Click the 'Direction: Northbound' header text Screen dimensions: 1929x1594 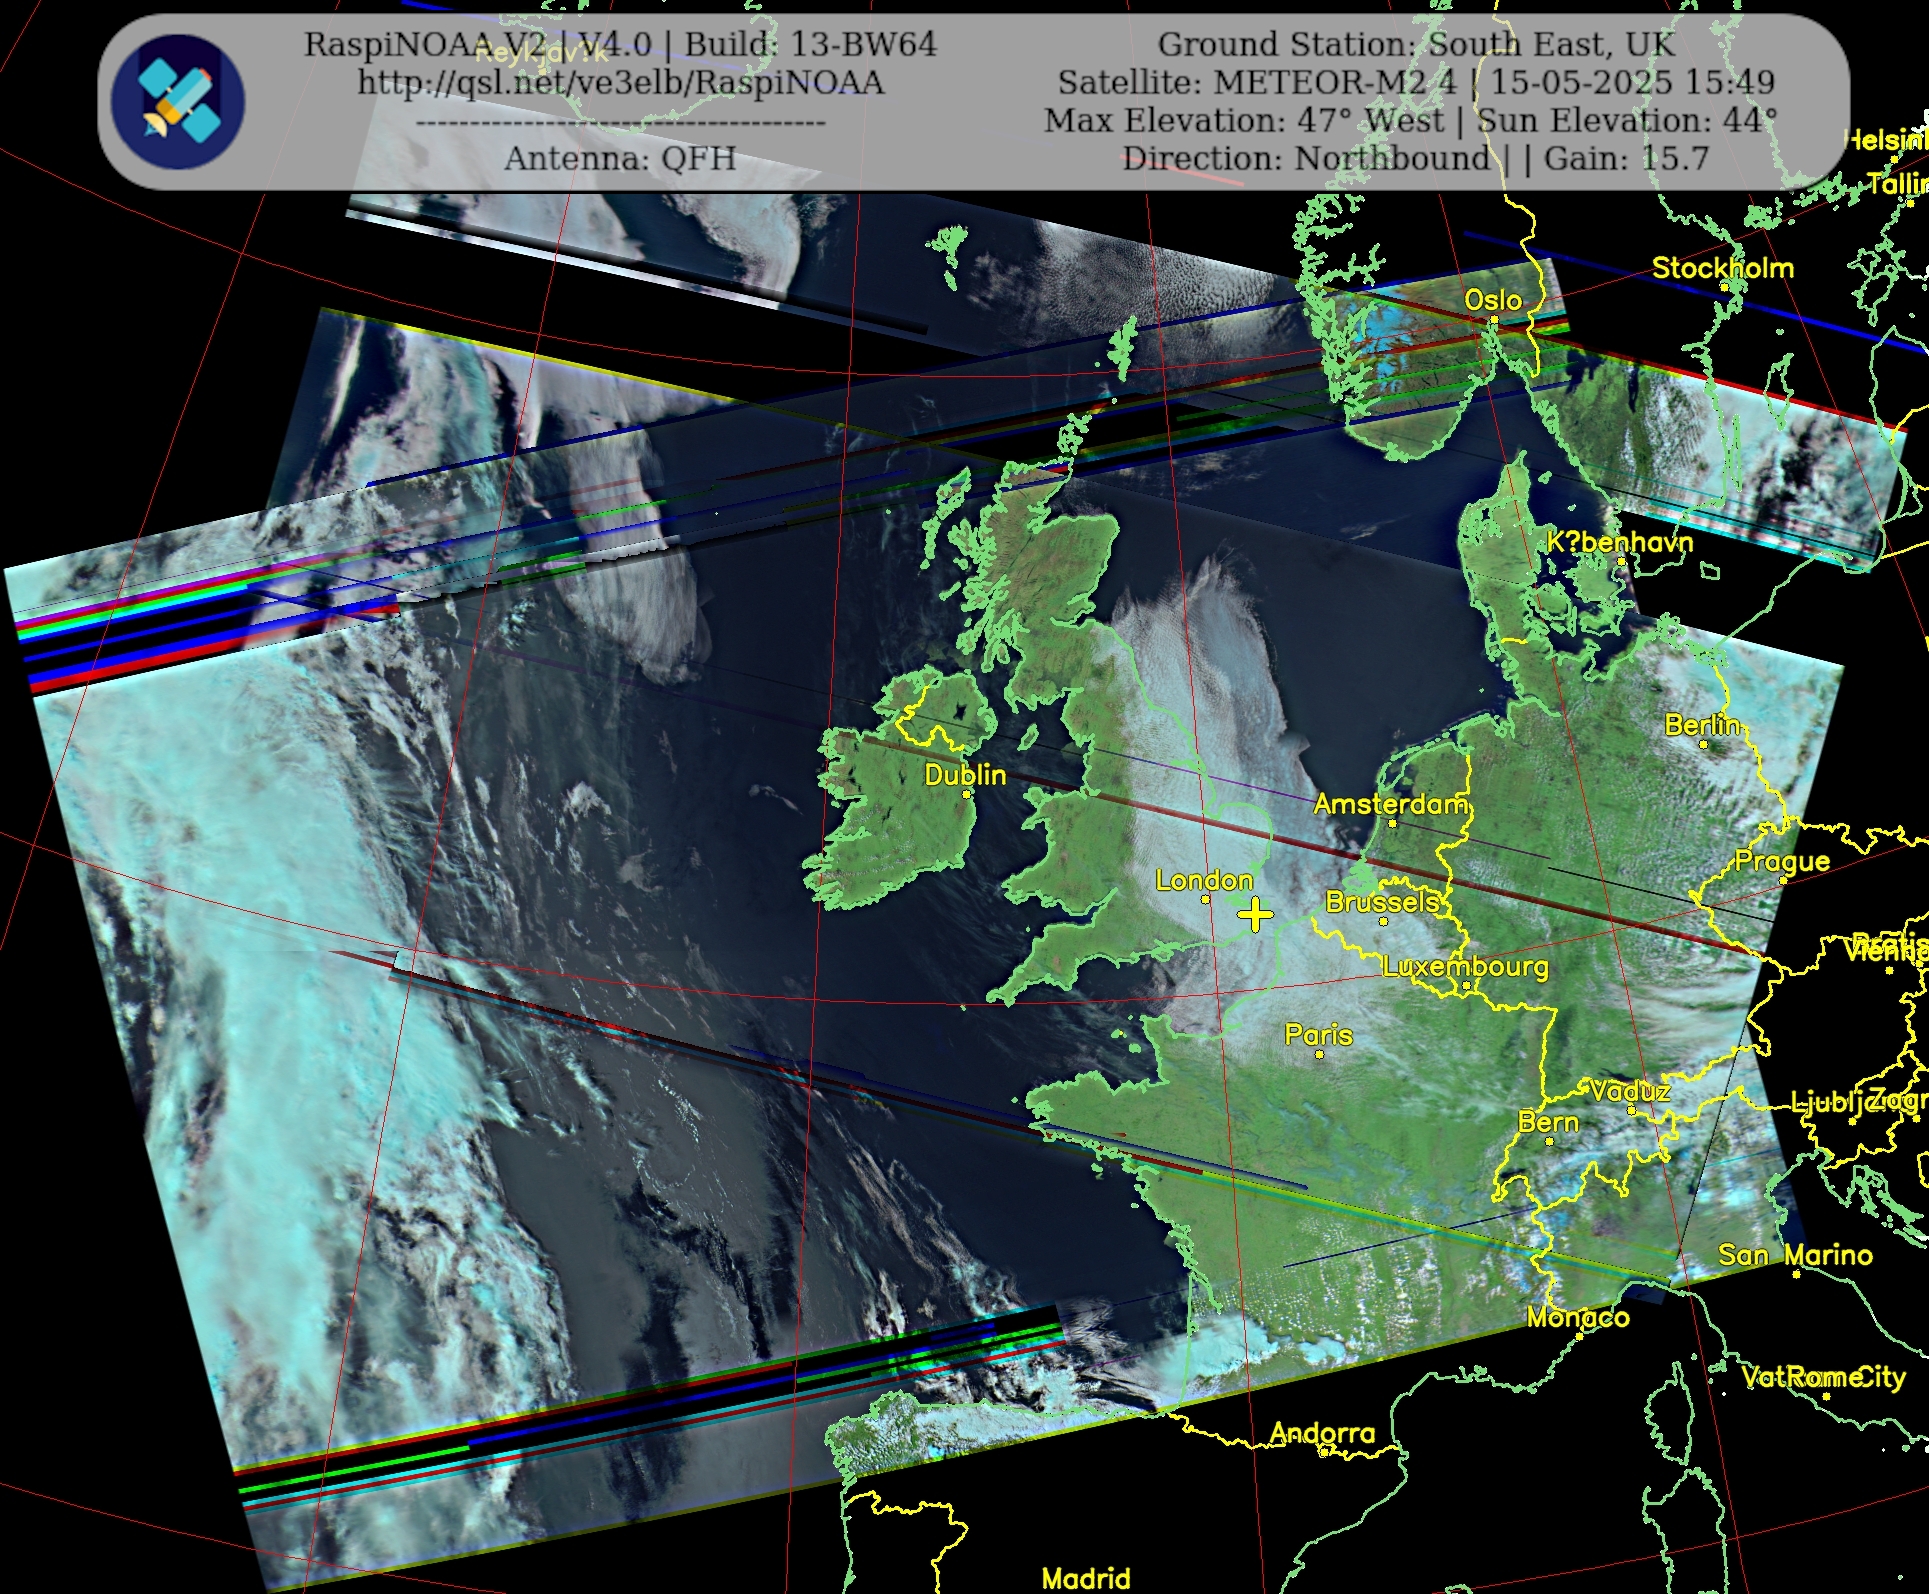[1306, 158]
